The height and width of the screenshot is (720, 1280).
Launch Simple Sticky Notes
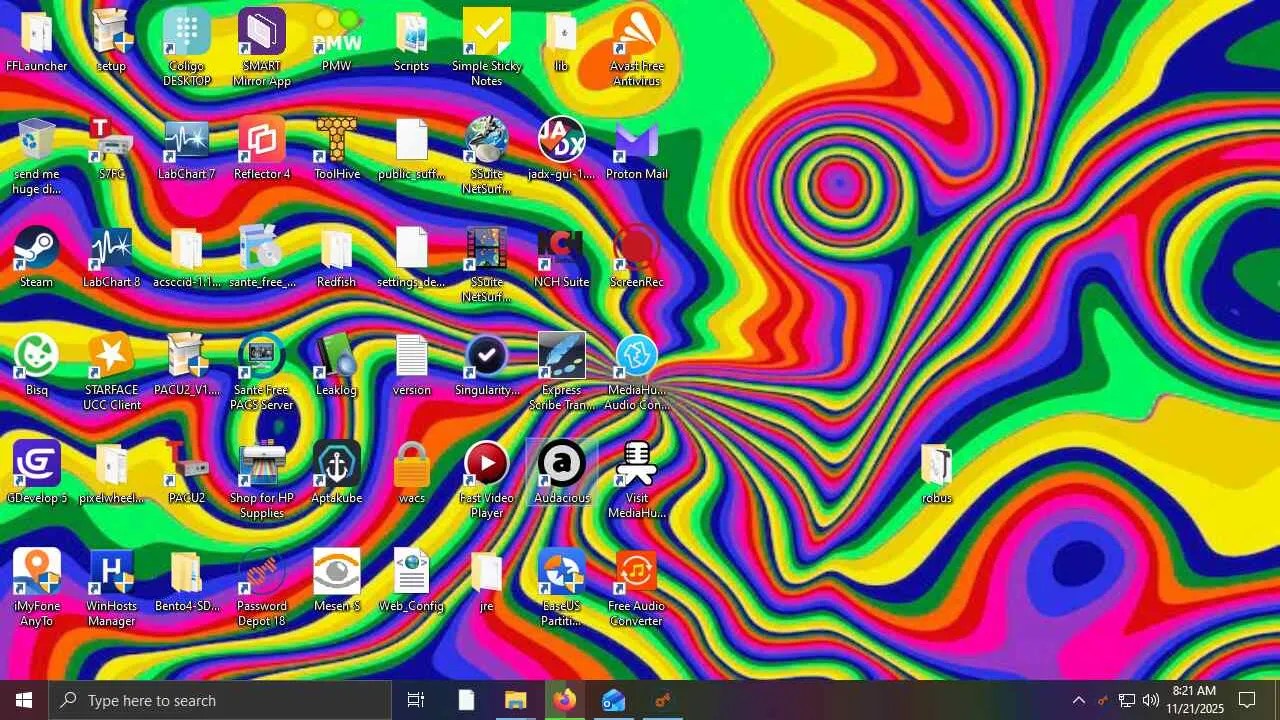pos(487,49)
